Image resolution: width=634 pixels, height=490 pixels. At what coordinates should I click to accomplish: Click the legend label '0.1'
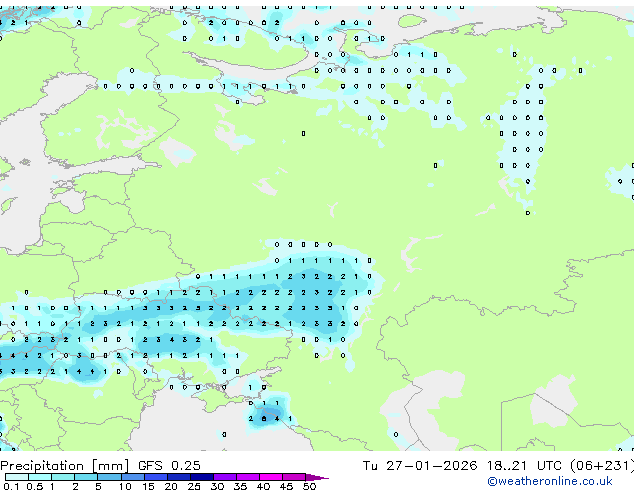click(x=11, y=486)
